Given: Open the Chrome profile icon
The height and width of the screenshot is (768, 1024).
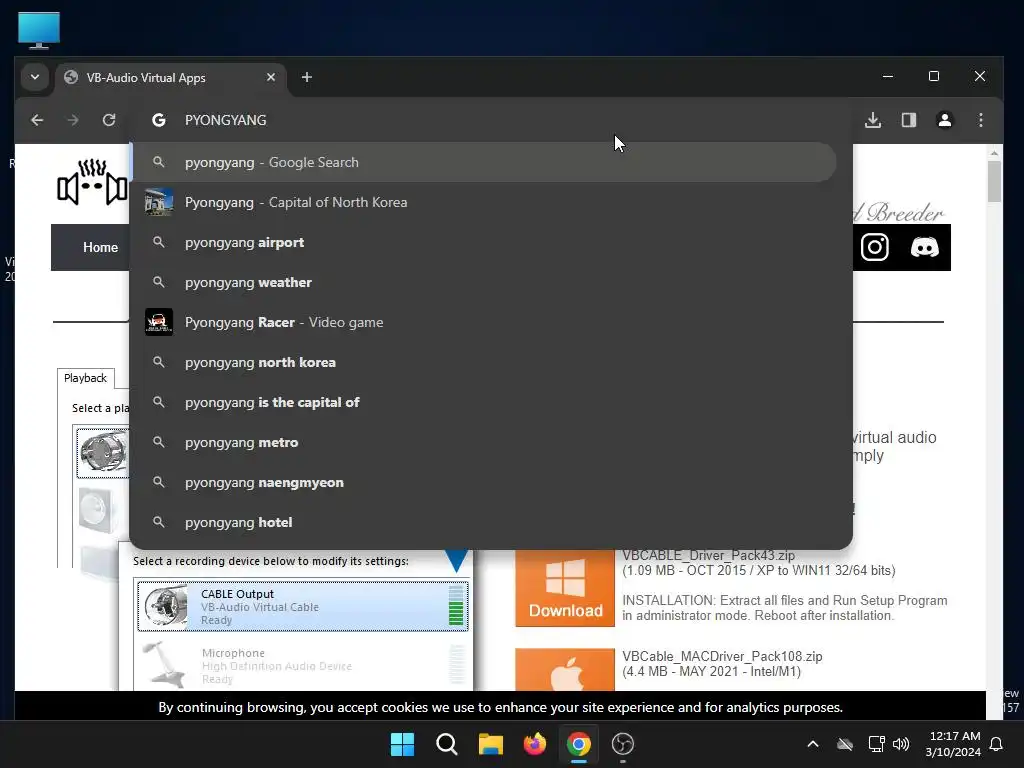Looking at the screenshot, I should (x=945, y=120).
